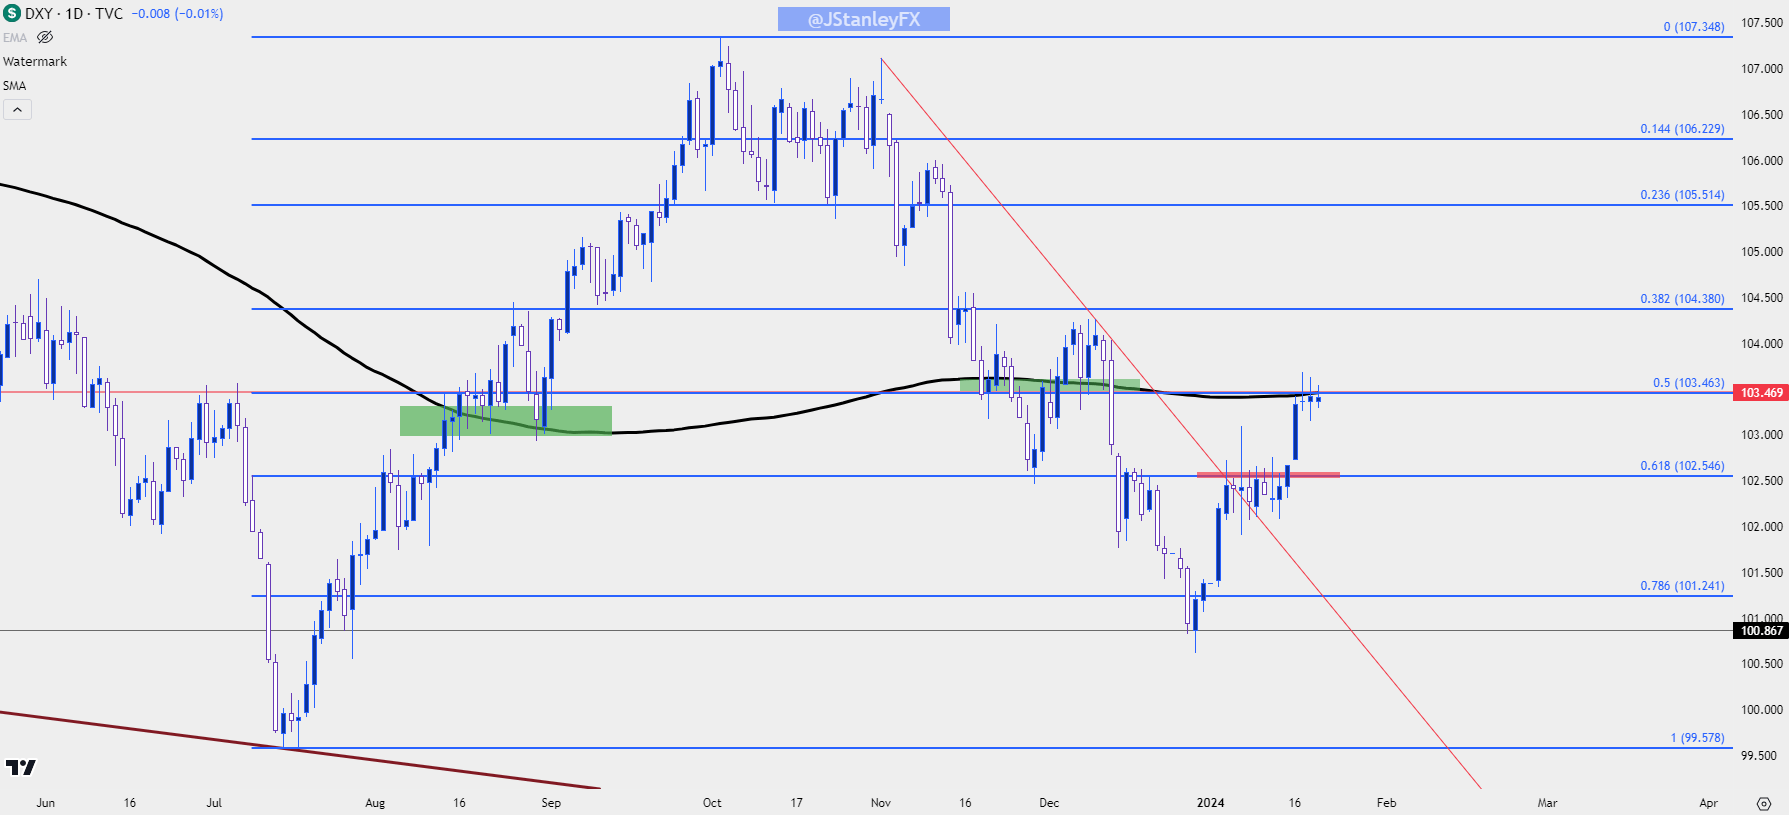Click the Mar label on time axis
Screen dimensions: 1789x815
click(x=1547, y=803)
